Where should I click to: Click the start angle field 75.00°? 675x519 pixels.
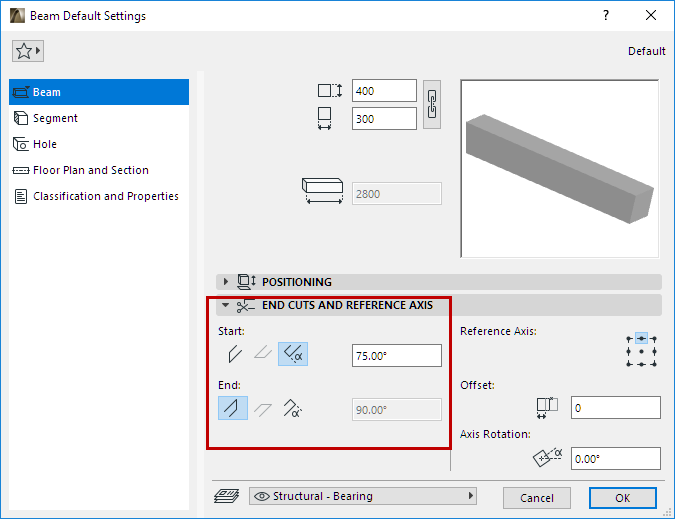point(396,355)
